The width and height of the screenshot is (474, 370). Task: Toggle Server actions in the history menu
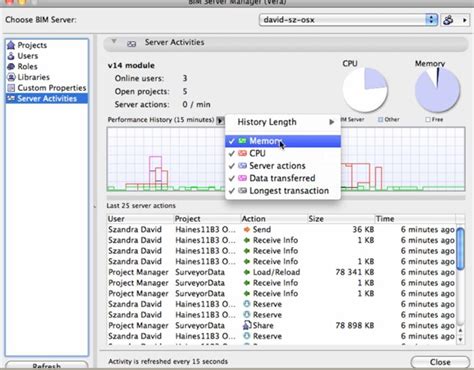[x=283, y=166]
